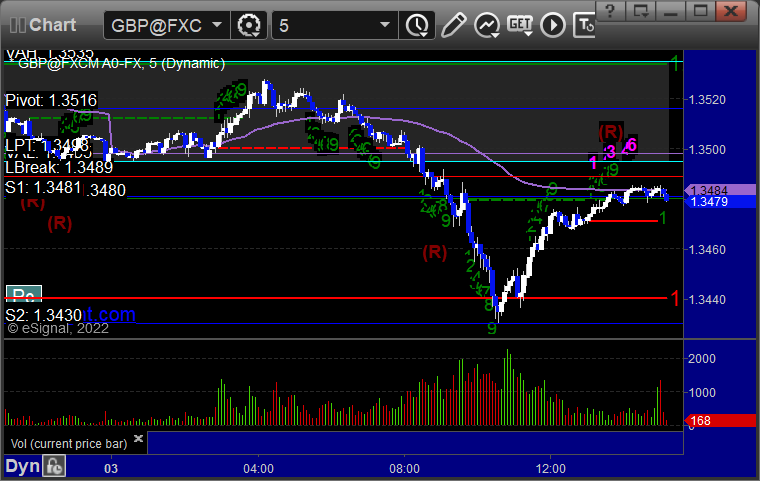760x481 pixels.
Task: Click the magenta 3 count marker
Action: point(611,152)
